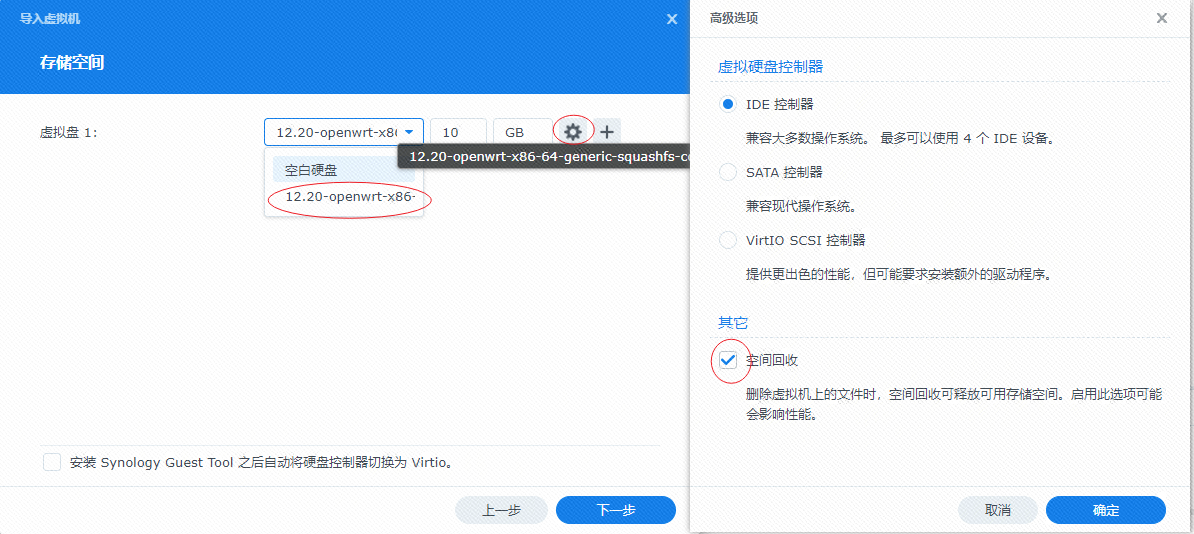The width and height of the screenshot is (1194, 534).
Task: Pick 12.20-openwrt-x86 image from the dropdown list
Action: 343,197
